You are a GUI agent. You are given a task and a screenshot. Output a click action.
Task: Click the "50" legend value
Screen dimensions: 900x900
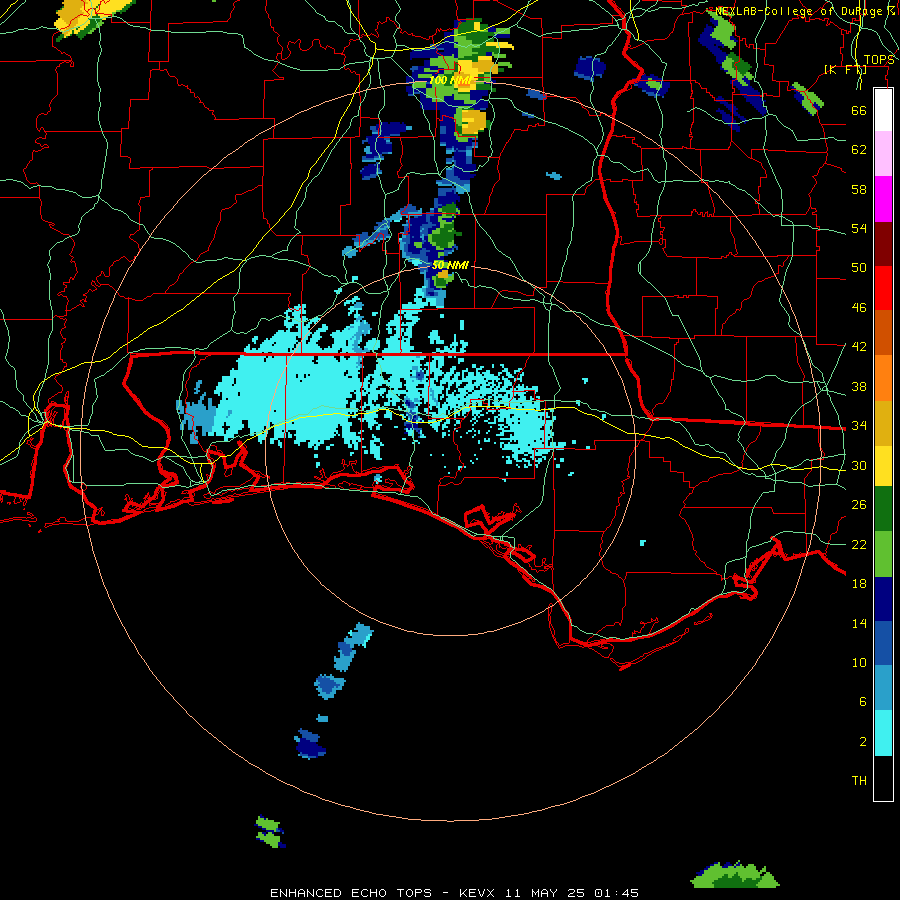pyautogui.click(x=859, y=267)
